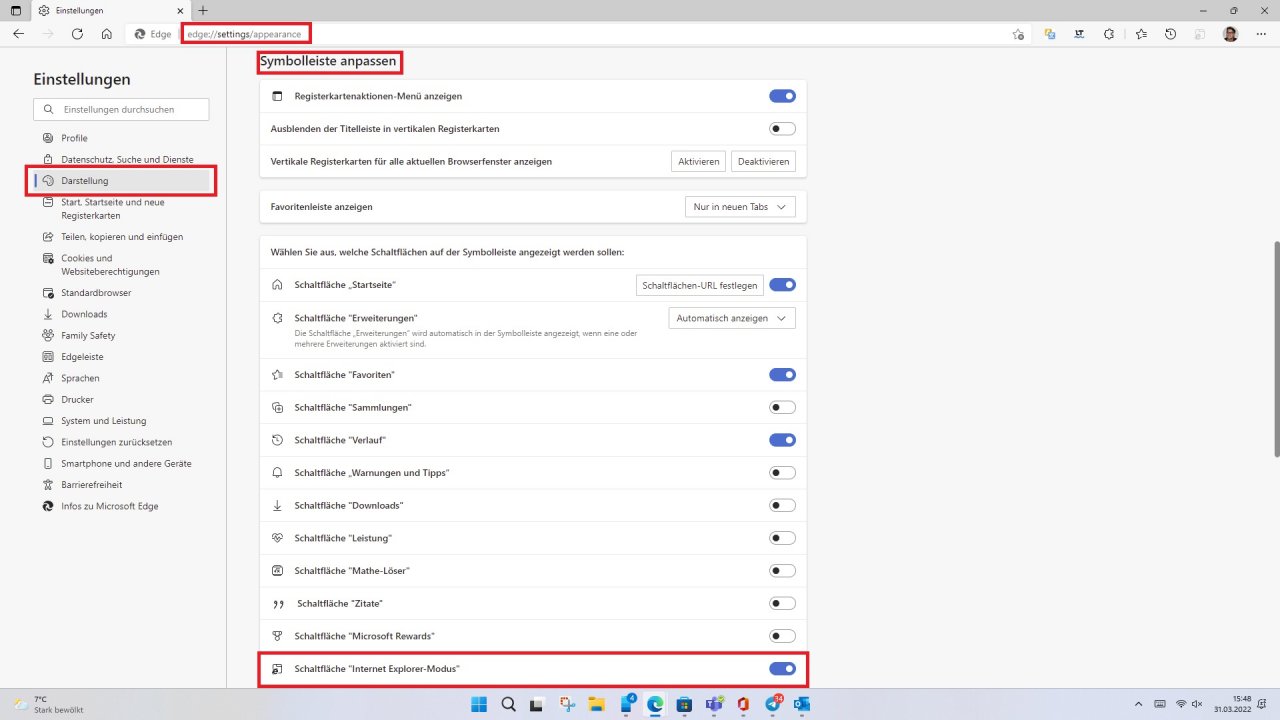Viewport: 1280px width, 720px height.
Task: Click the page vertical scrollbar
Action: pos(1275,348)
